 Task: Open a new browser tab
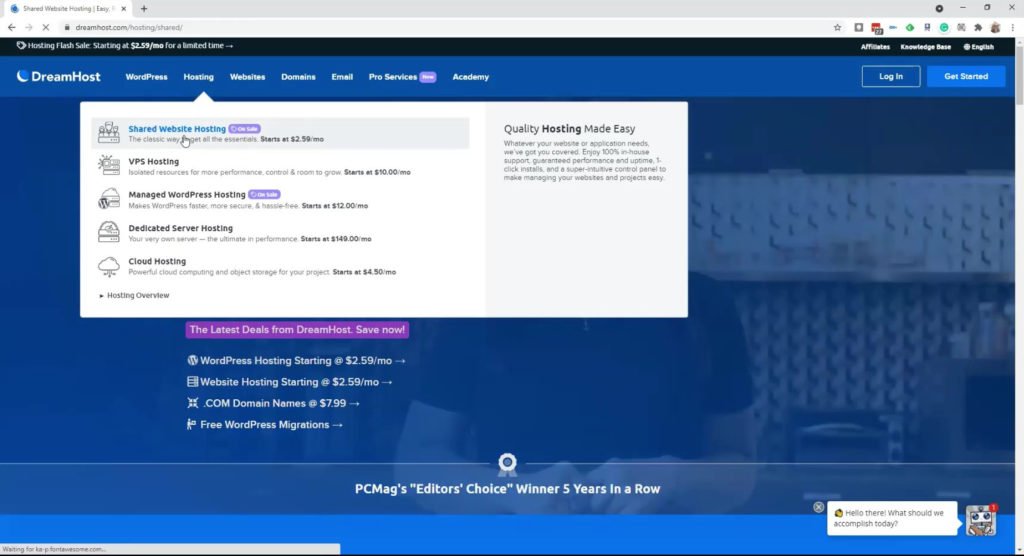[144, 8]
